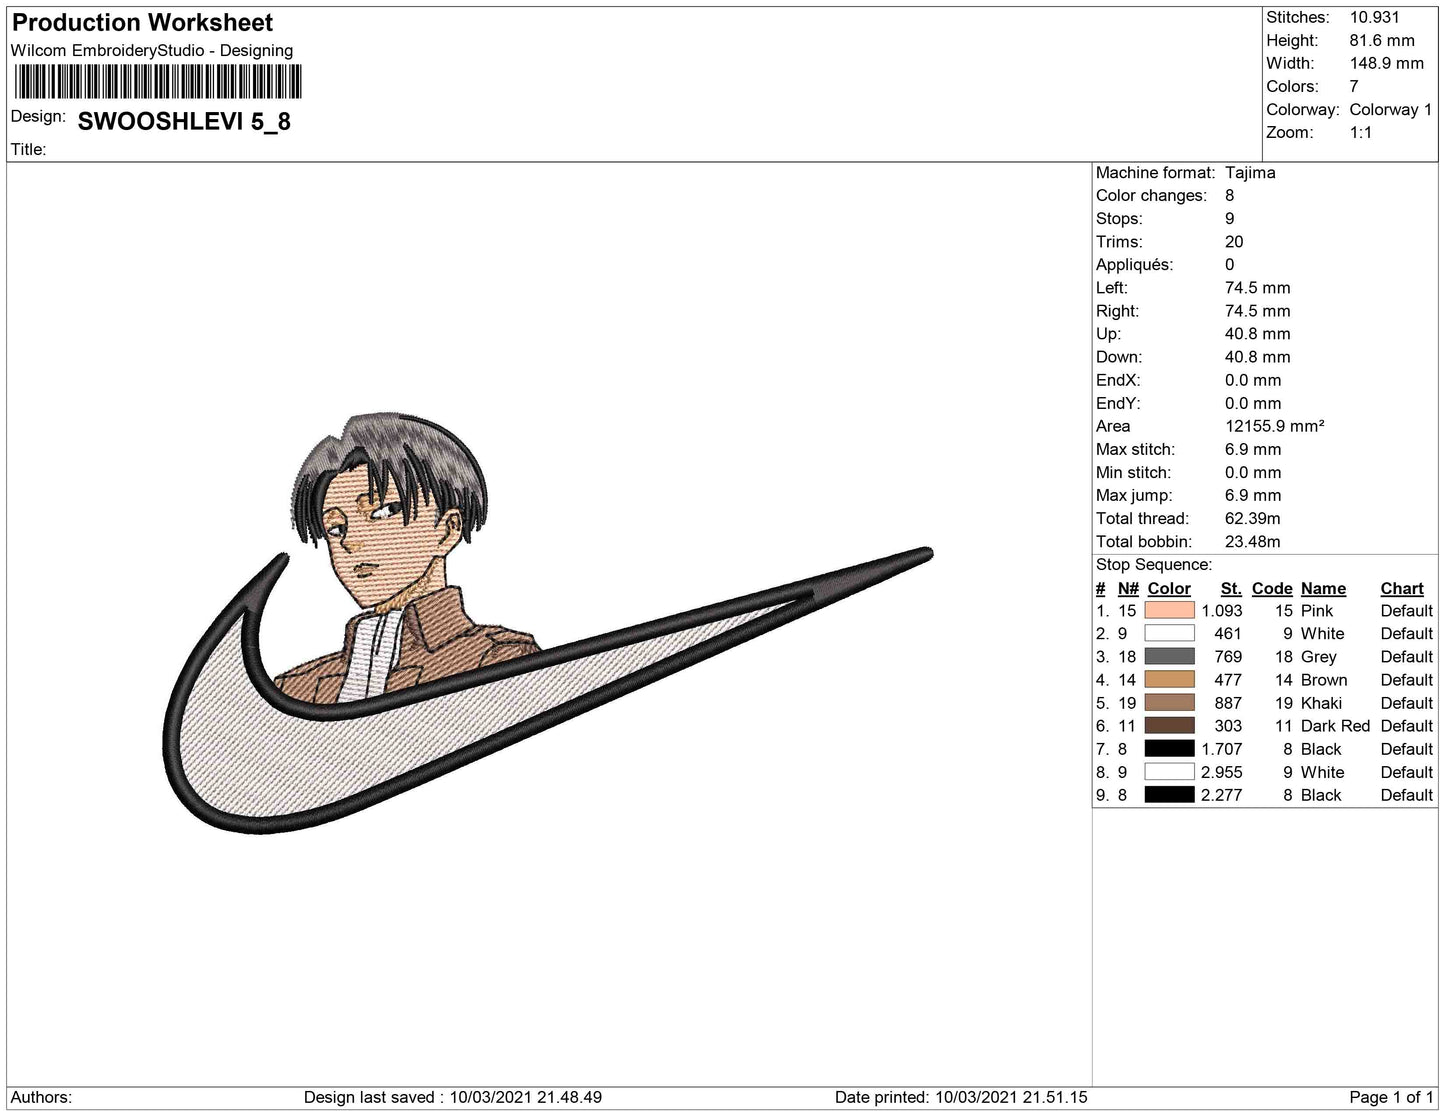The image size is (1445, 1112).
Task: Click the 'Stop Sequence:' label
Action: 1154,565
